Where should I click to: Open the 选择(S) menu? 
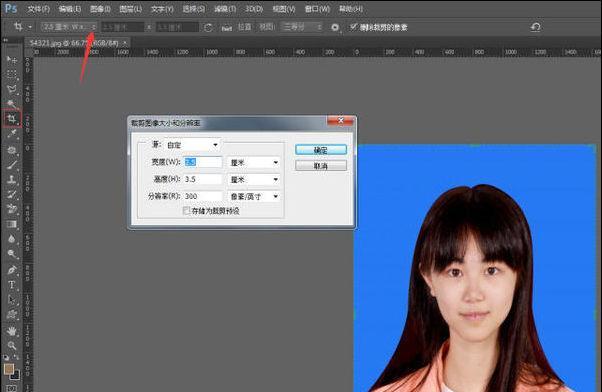point(193,9)
